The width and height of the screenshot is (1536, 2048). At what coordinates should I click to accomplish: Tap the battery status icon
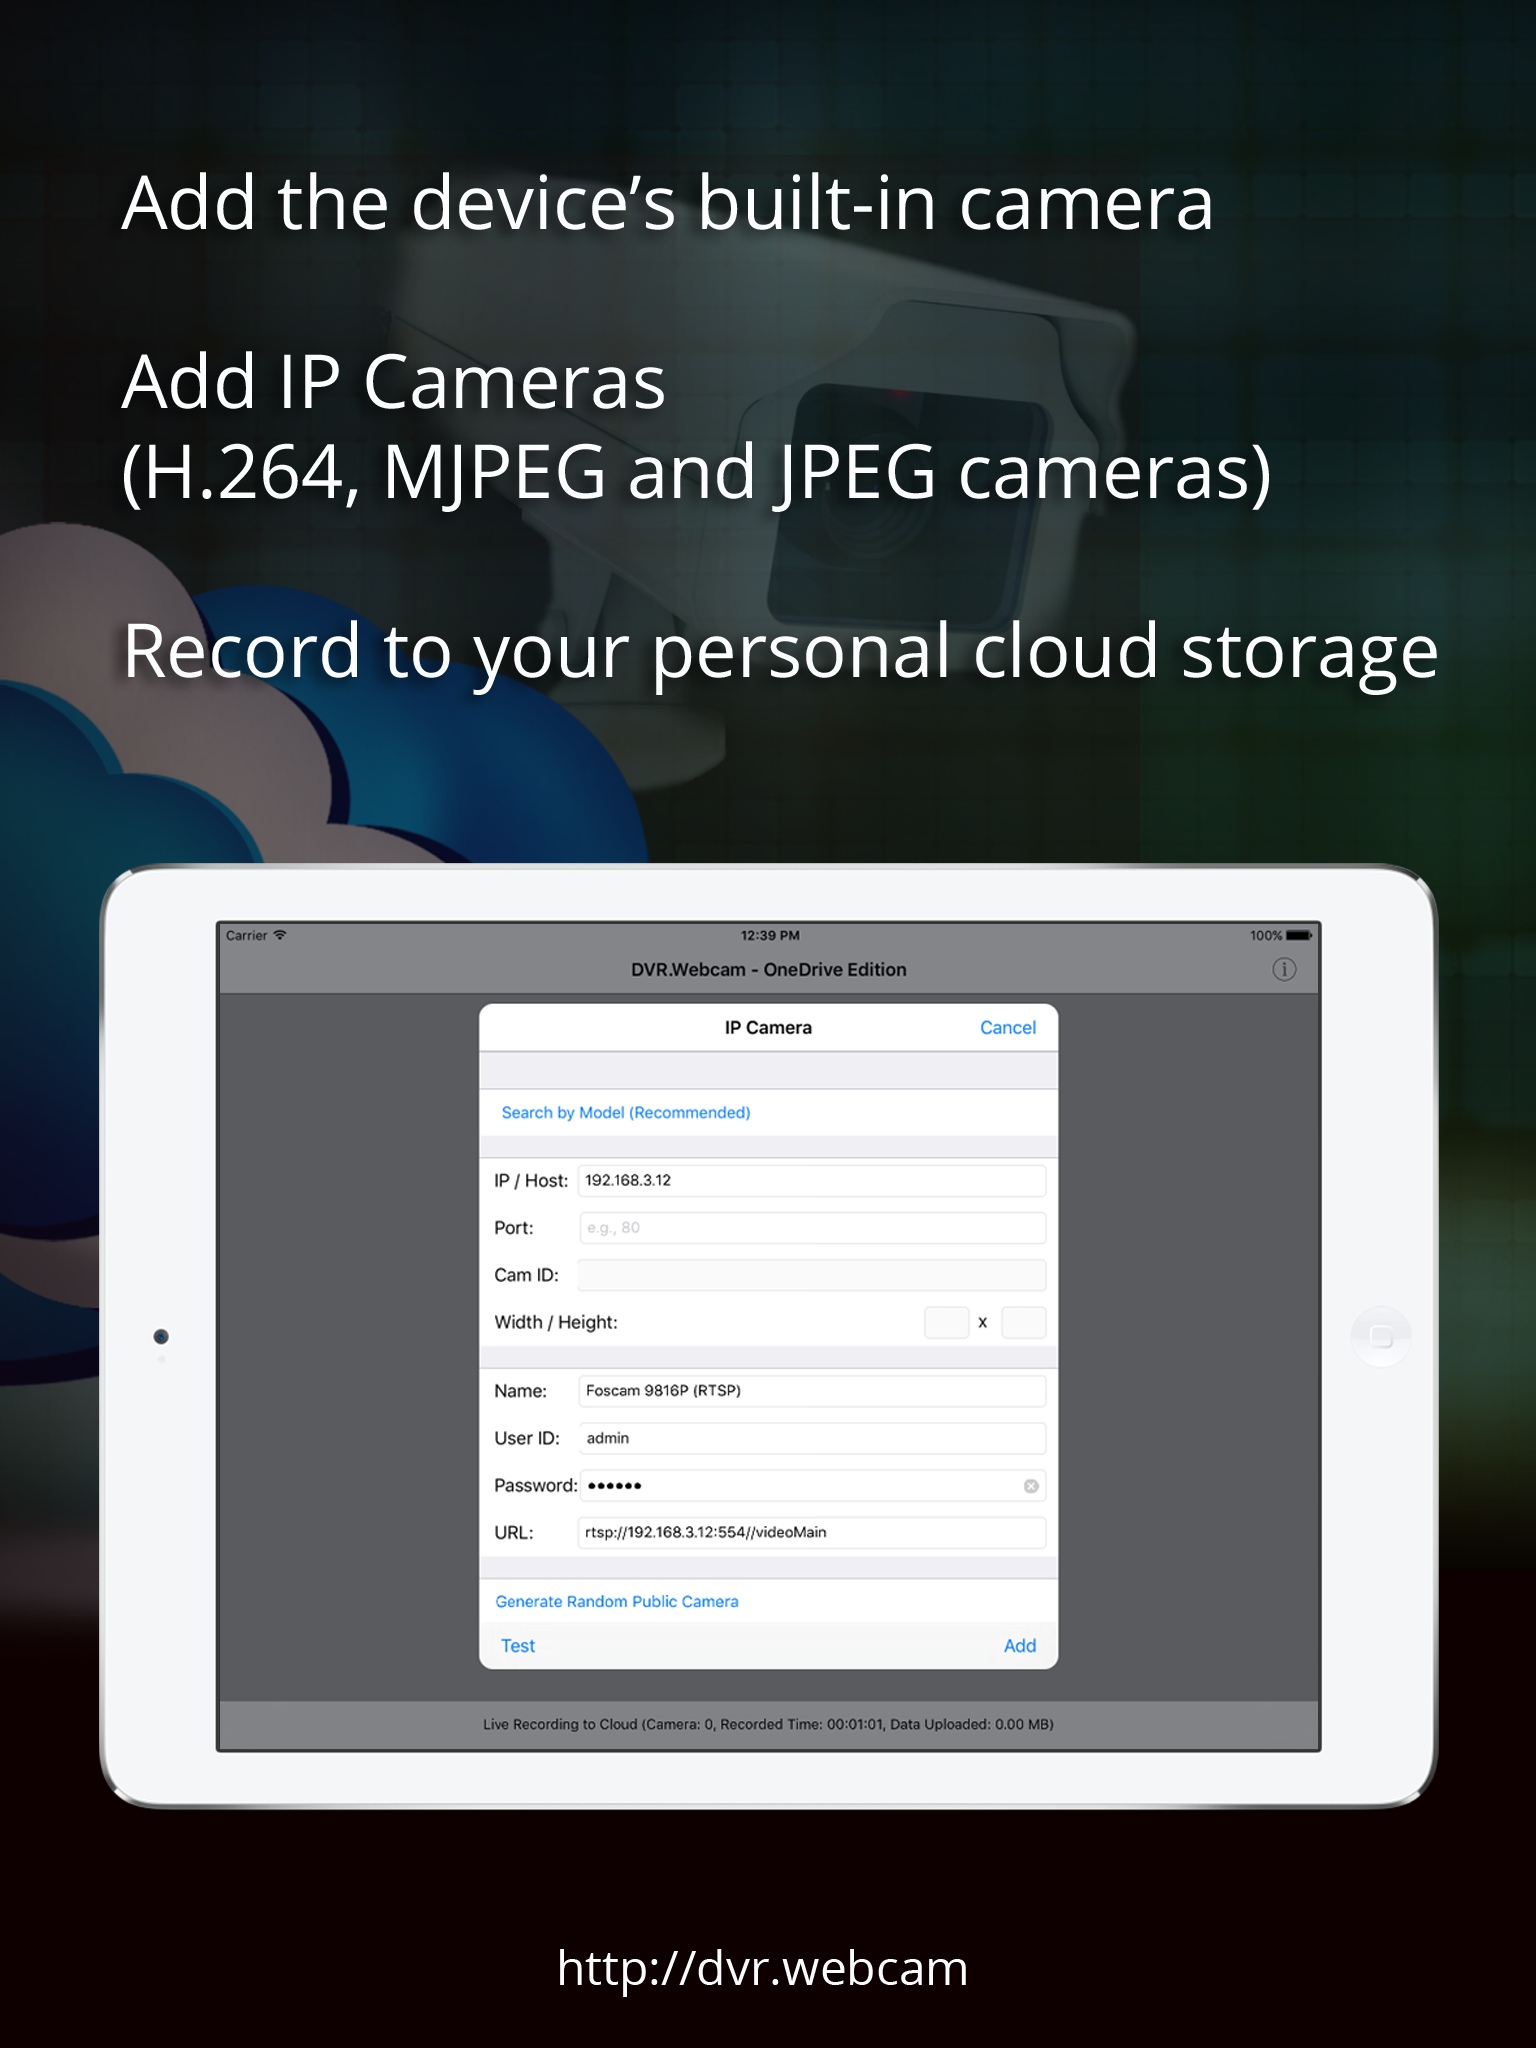(1299, 935)
